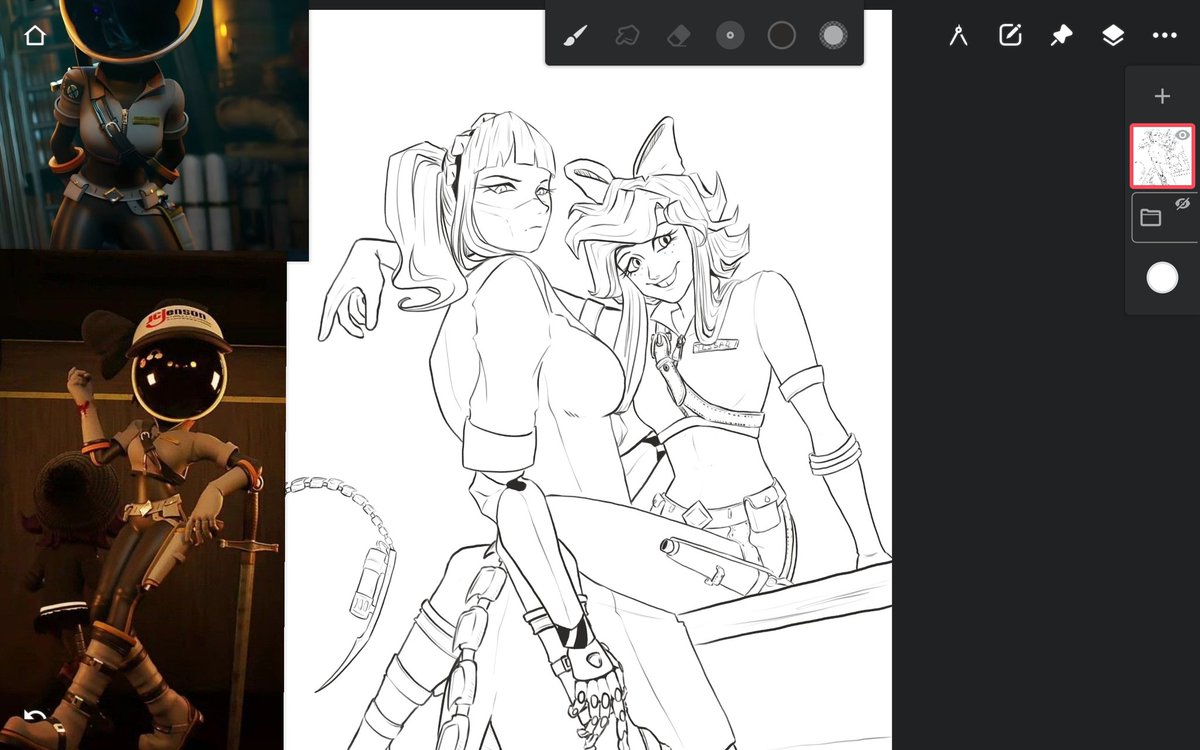Select the white background color layer
Viewport: 1200px width, 750px height.
pyautogui.click(x=1162, y=278)
